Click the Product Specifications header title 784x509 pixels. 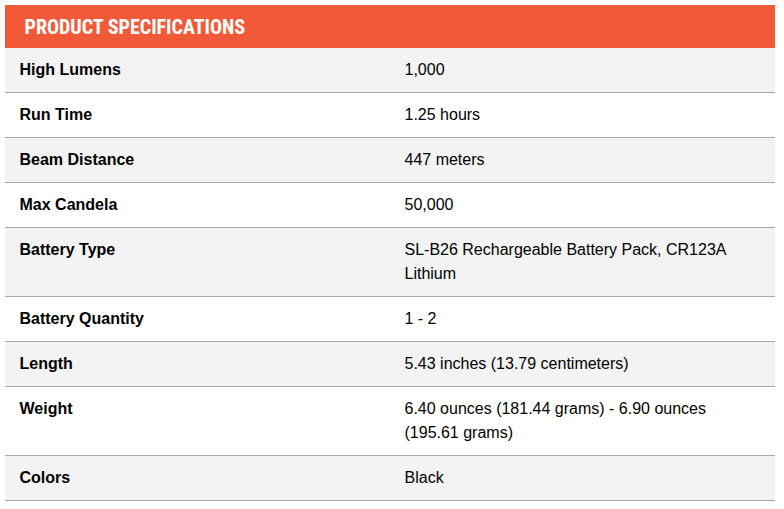point(134,27)
